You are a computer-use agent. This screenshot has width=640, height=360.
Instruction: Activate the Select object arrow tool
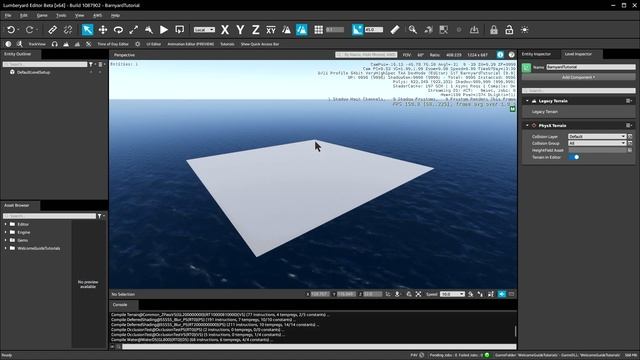coord(87,30)
